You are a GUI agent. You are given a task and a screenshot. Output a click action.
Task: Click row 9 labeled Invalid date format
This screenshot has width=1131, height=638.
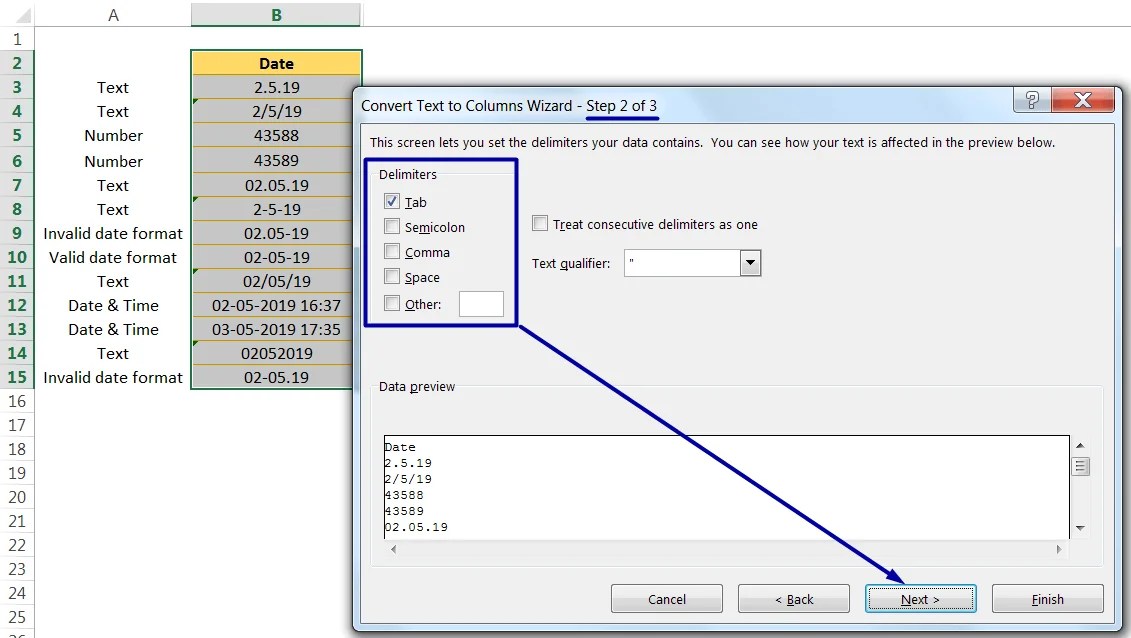click(112, 233)
